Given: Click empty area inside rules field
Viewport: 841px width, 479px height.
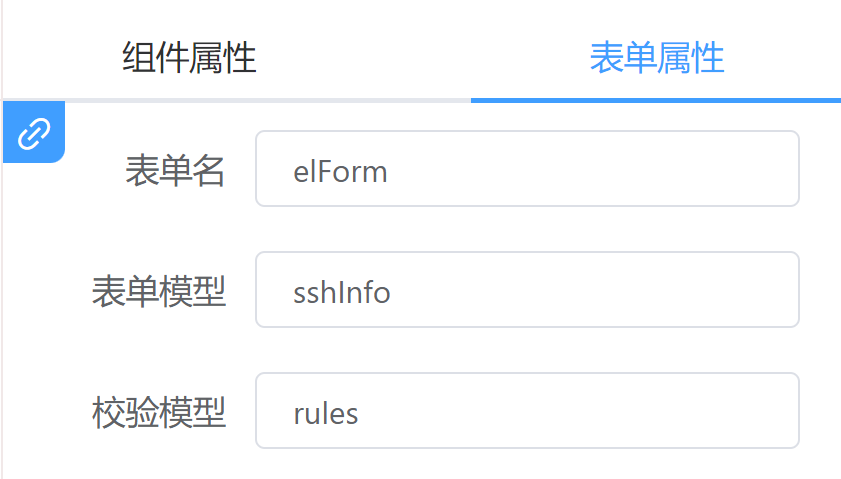Looking at the screenshot, I should click(x=579, y=410).
